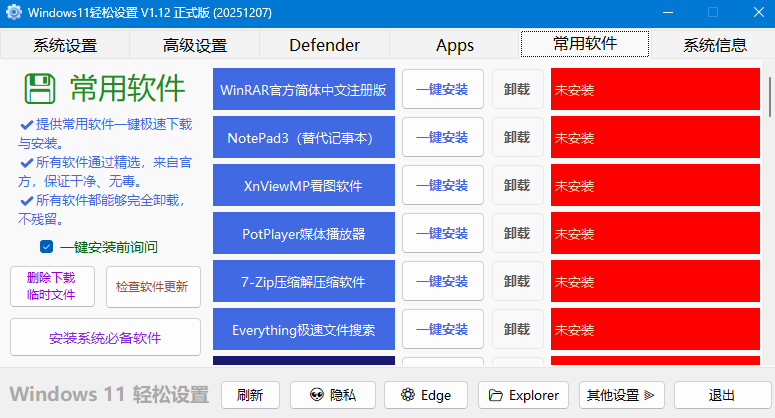
Task: Select the PotPlayer媒体播放器 blue label
Action: [304, 233]
